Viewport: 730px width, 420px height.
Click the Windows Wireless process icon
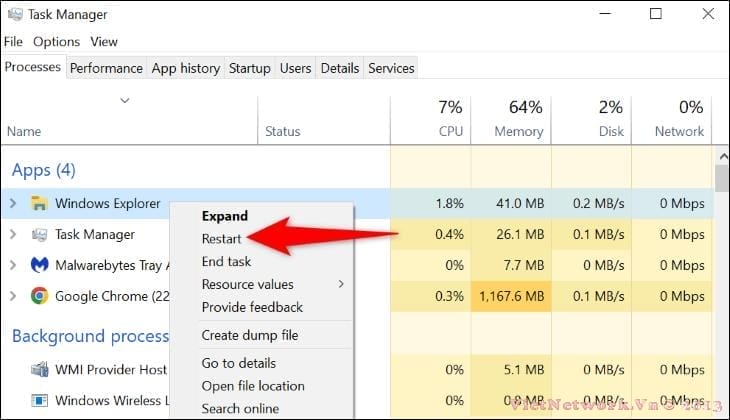point(40,401)
